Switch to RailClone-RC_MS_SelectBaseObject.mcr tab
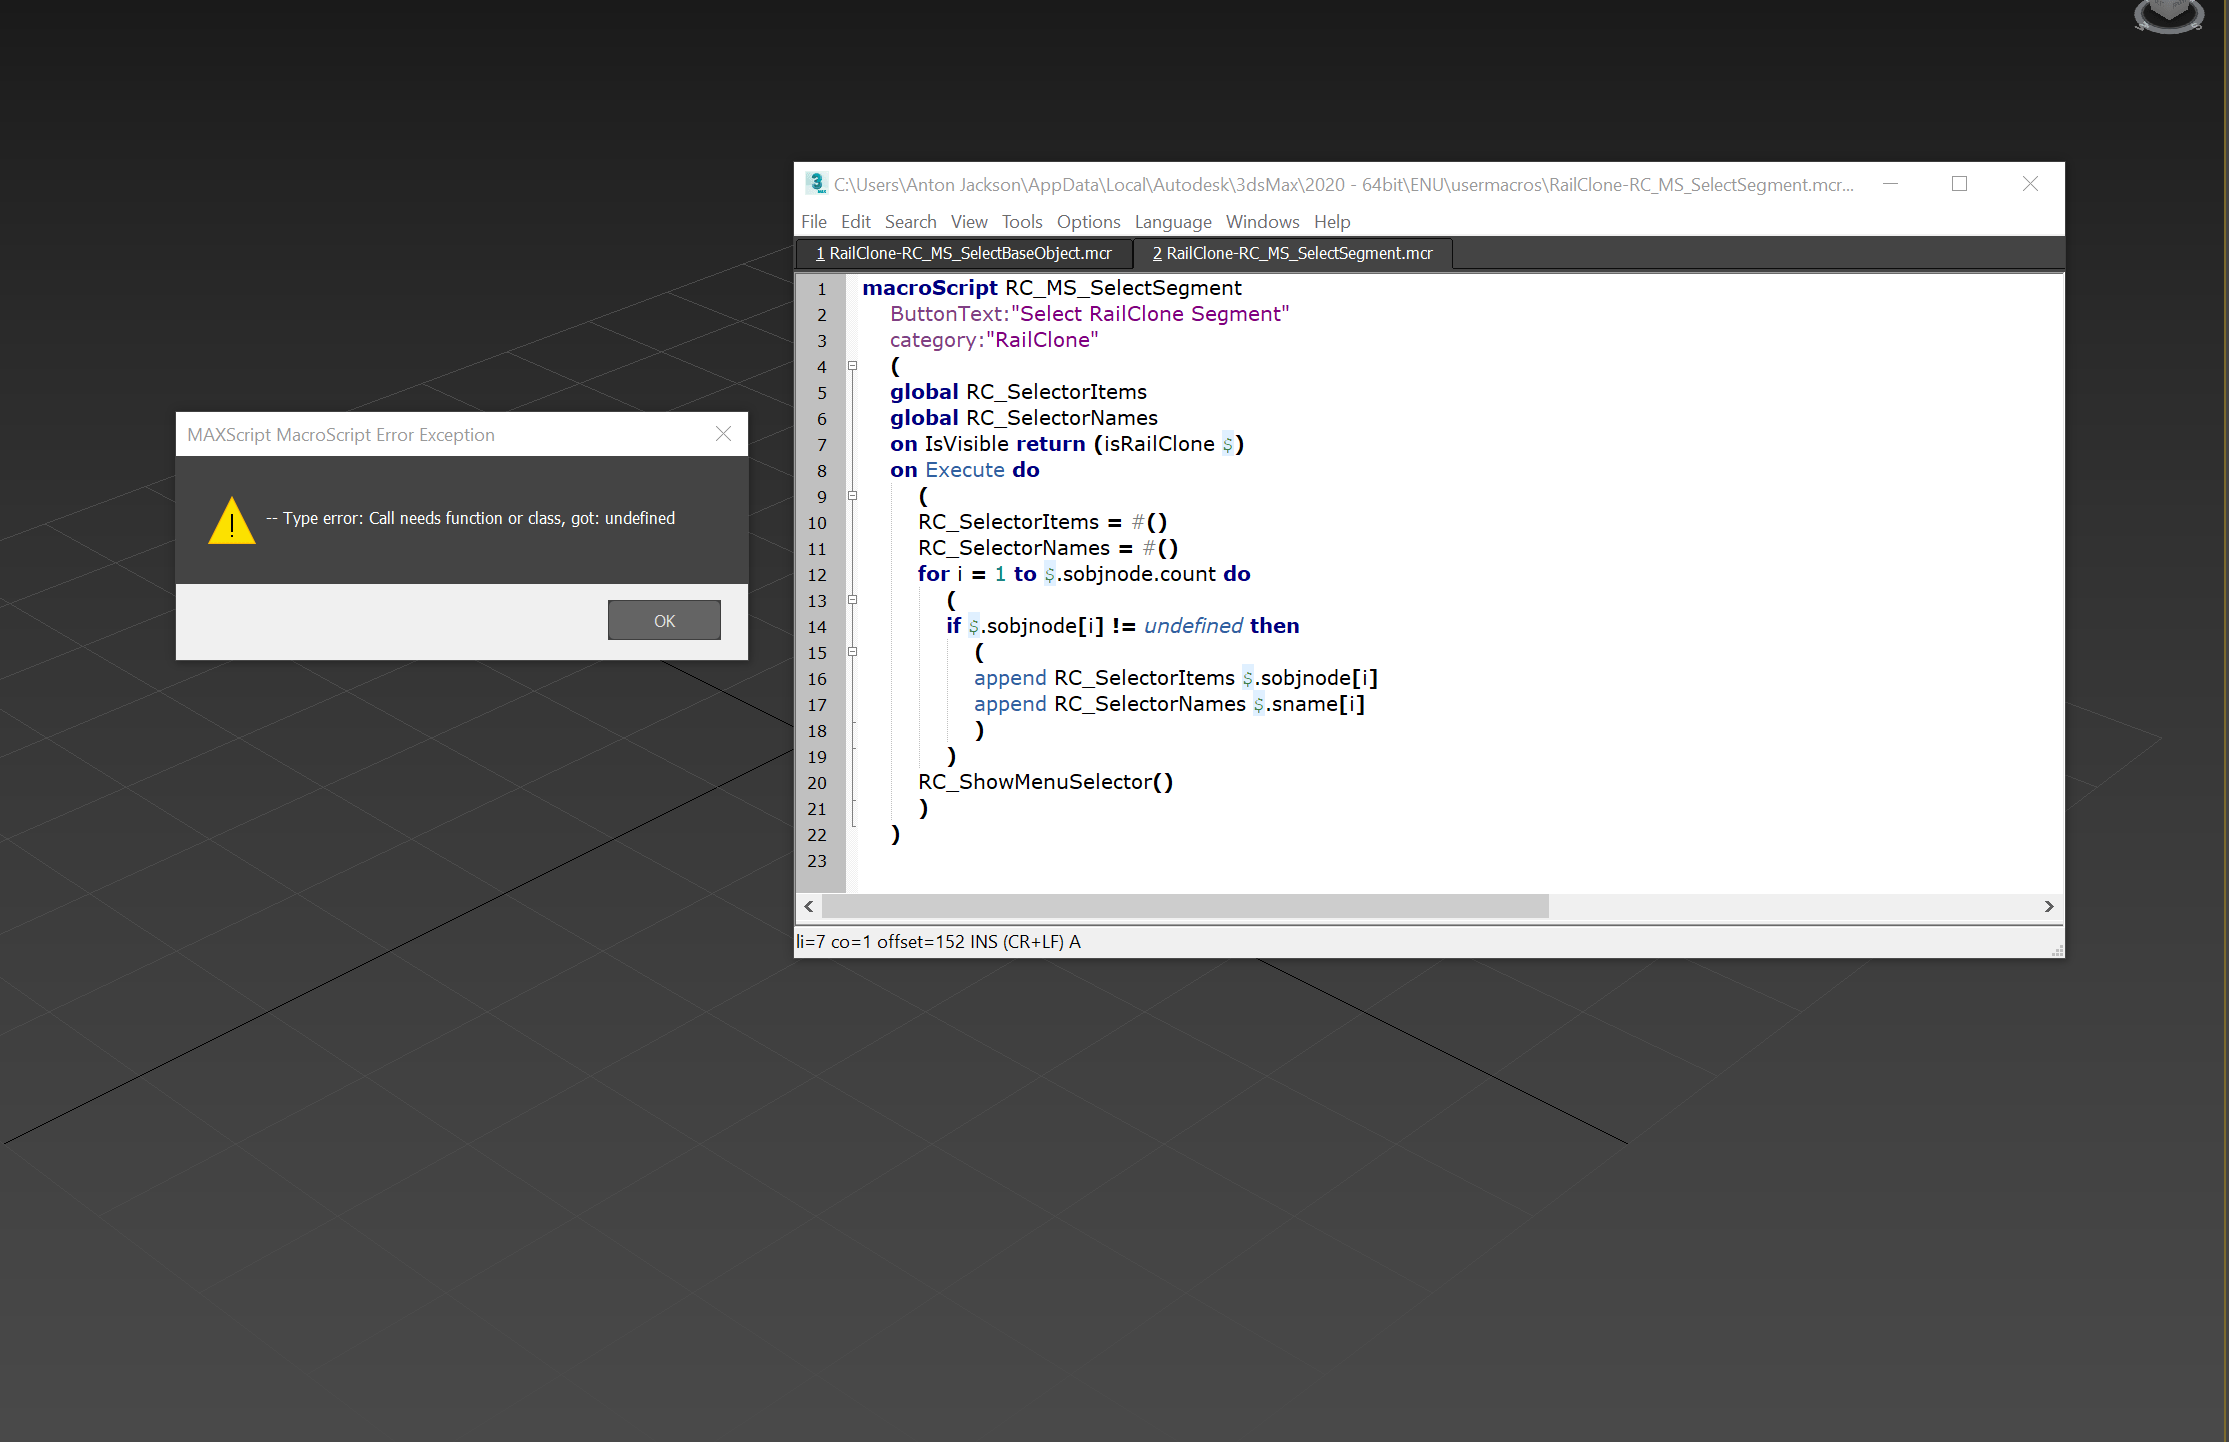 pyautogui.click(x=964, y=254)
